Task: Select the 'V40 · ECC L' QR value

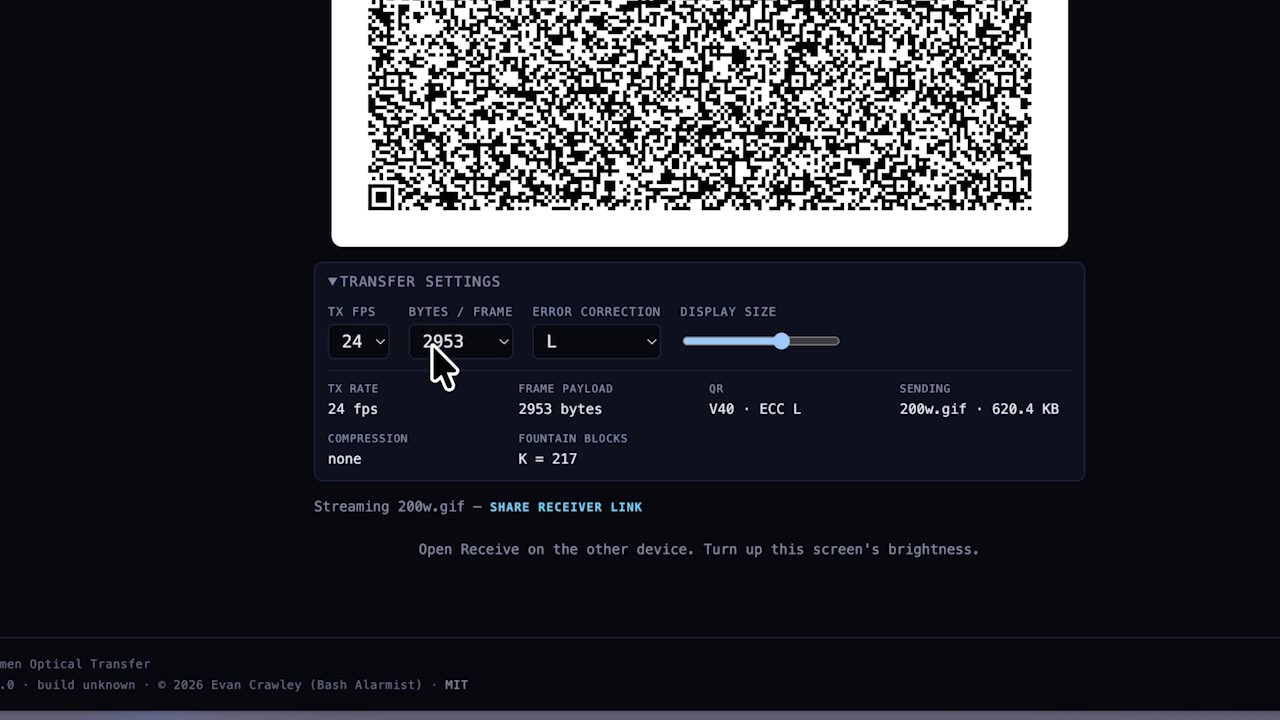Action: (755, 409)
